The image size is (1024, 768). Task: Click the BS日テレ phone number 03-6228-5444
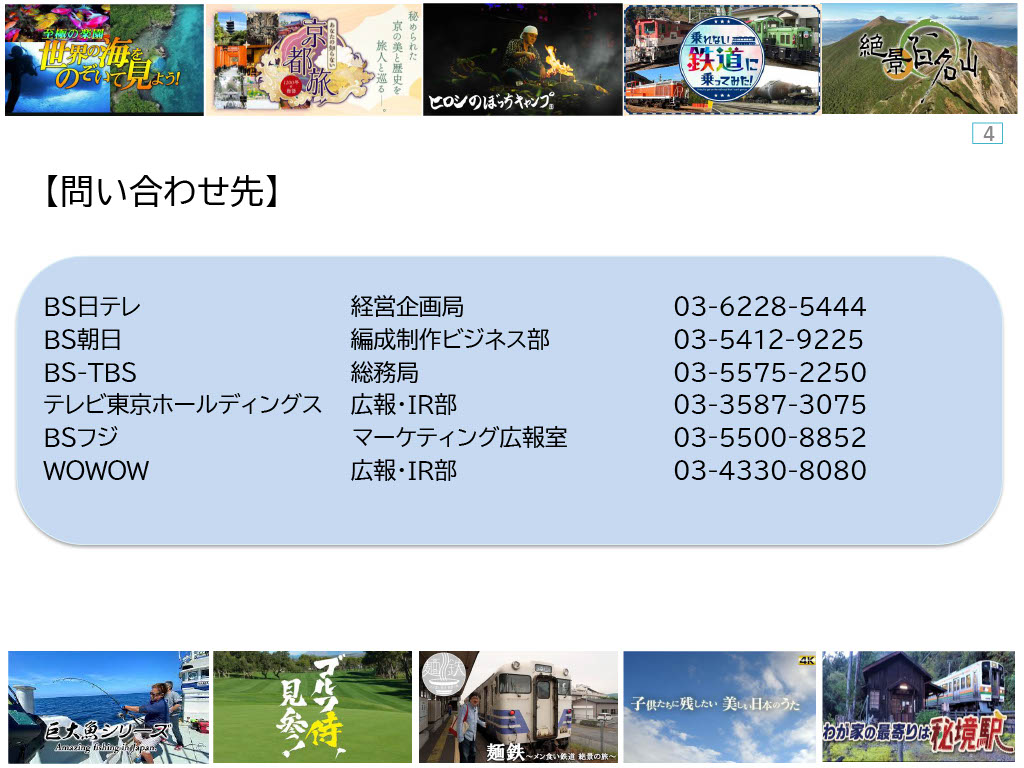pos(769,307)
